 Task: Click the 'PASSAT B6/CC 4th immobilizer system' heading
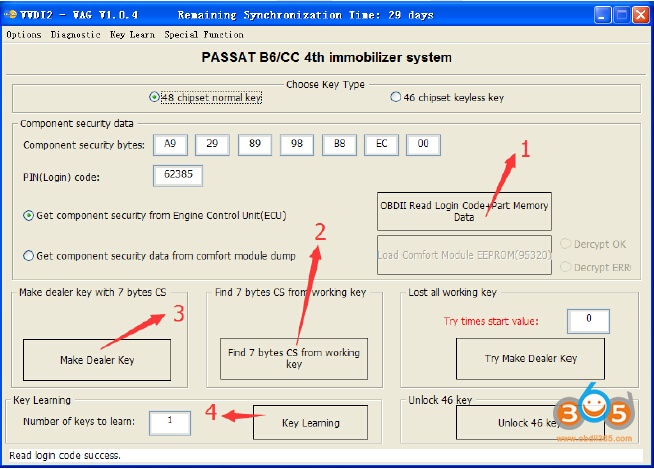pos(327,57)
